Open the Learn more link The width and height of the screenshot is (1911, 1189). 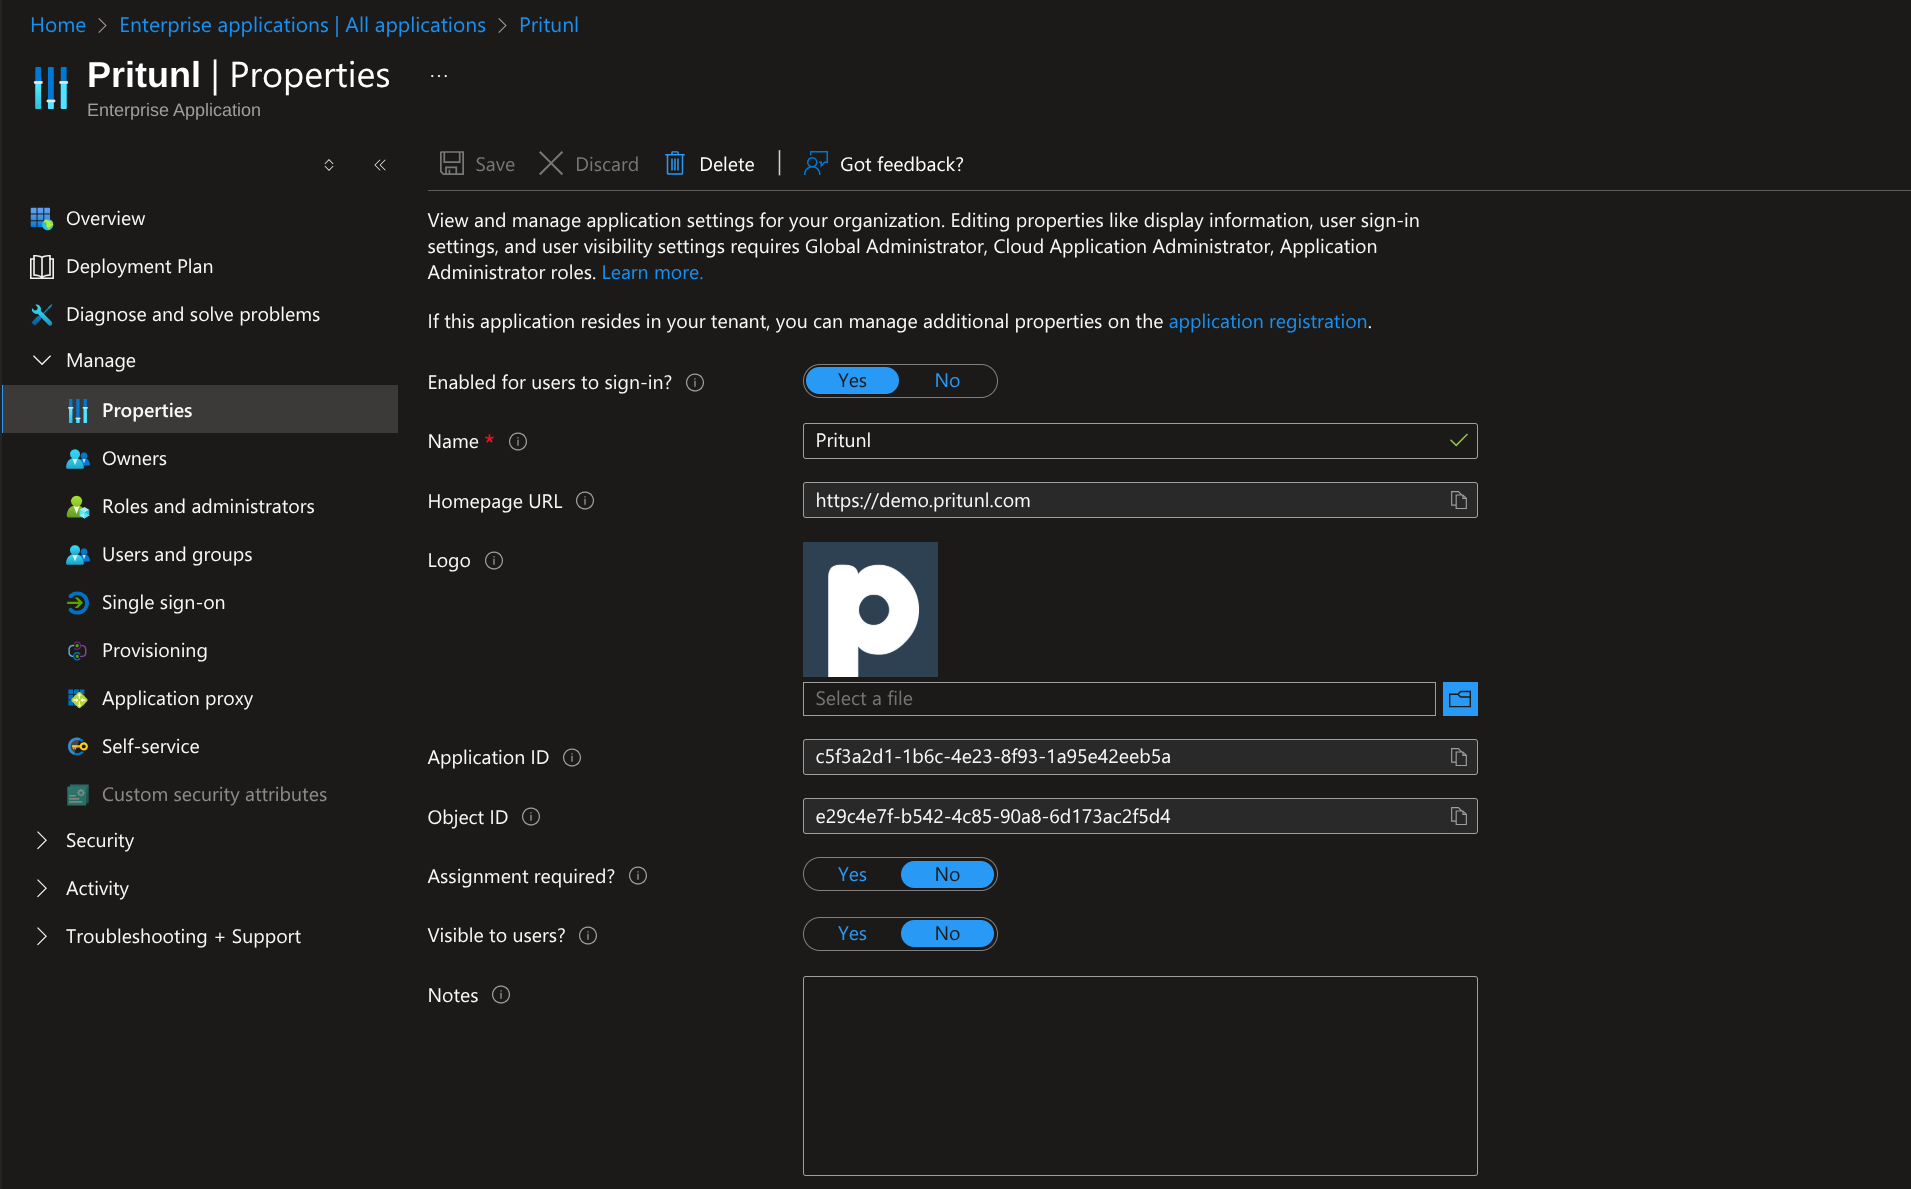(x=652, y=273)
